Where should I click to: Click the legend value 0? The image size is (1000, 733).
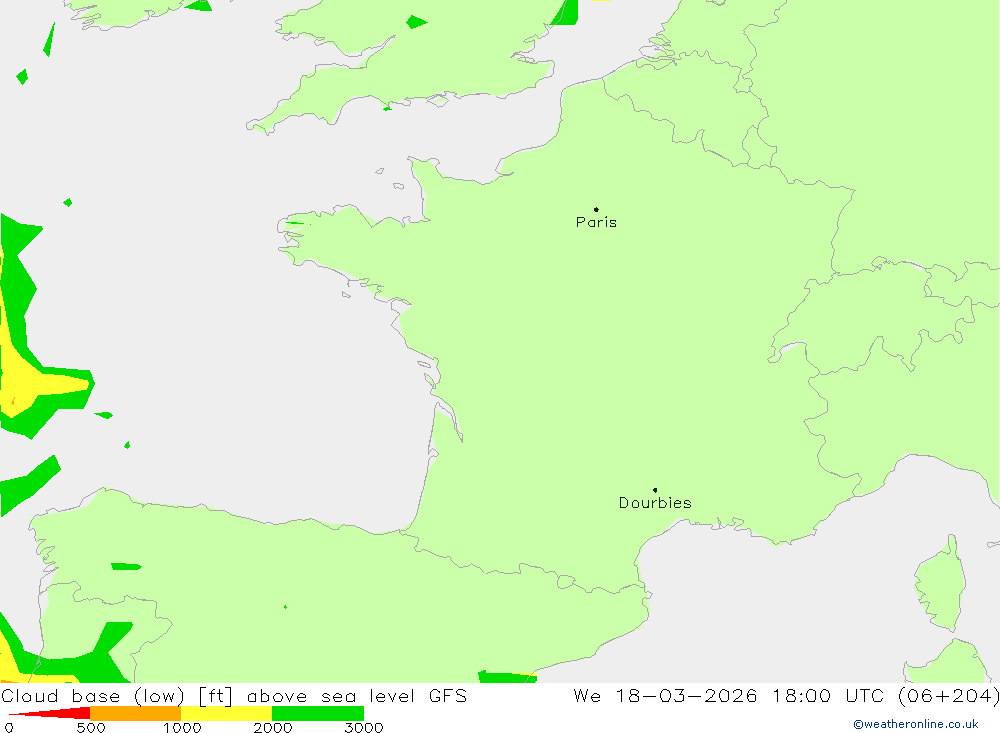point(9,727)
